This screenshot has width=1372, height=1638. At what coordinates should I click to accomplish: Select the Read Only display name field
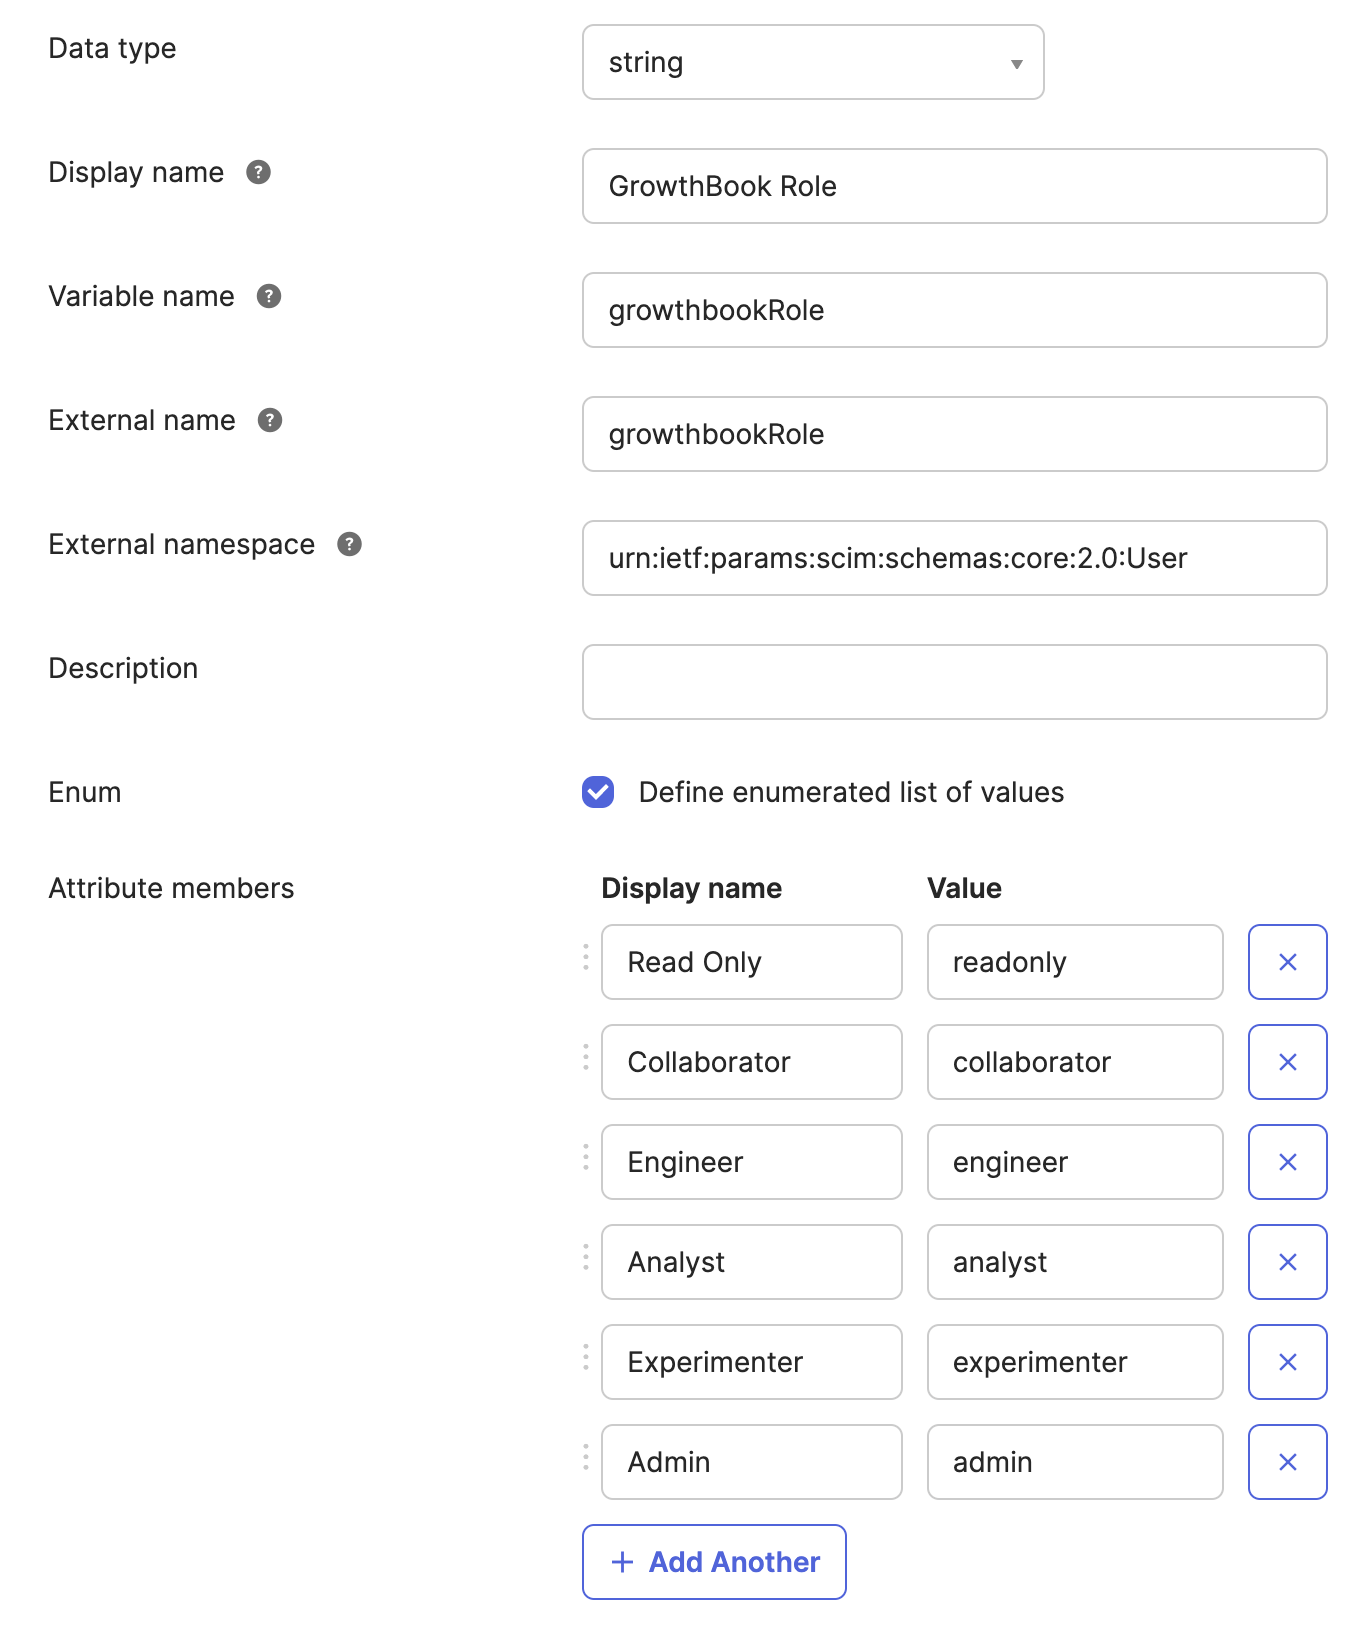[x=751, y=962]
